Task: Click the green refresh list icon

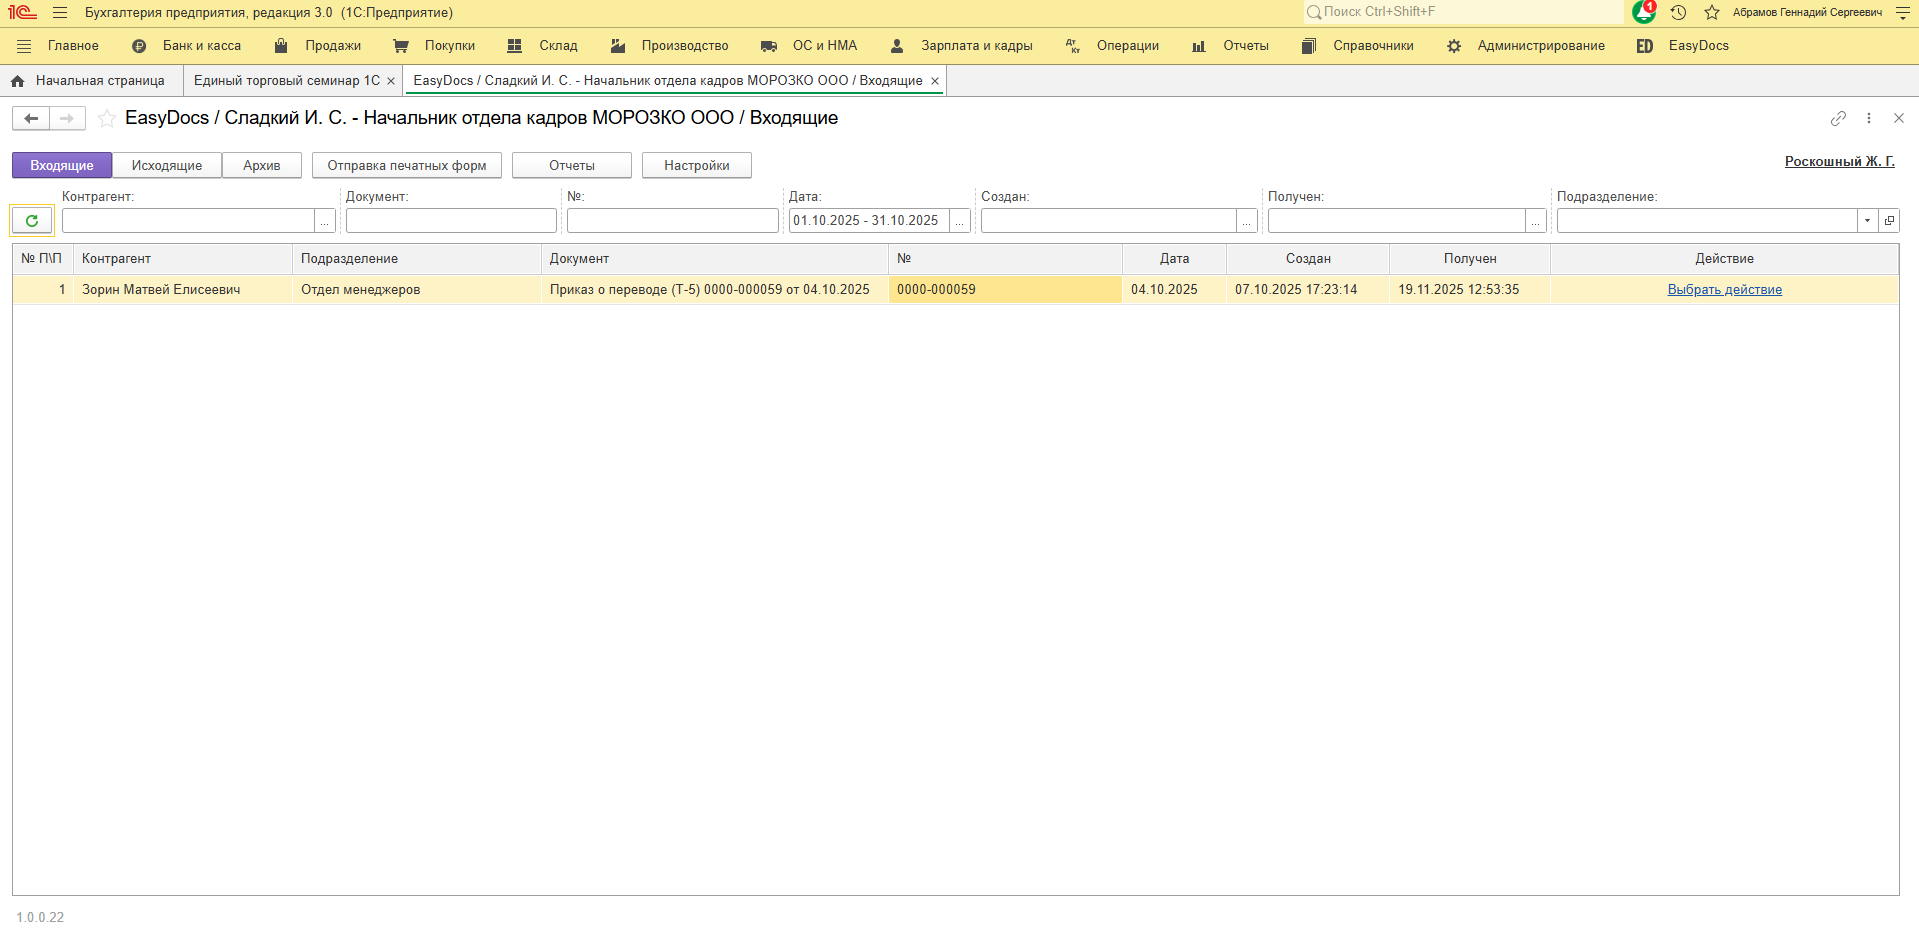Action: tap(32, 221)
